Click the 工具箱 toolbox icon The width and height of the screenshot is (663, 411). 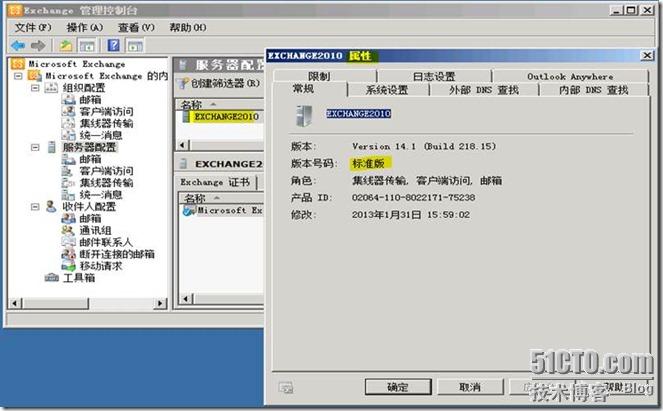coord(52,278)
